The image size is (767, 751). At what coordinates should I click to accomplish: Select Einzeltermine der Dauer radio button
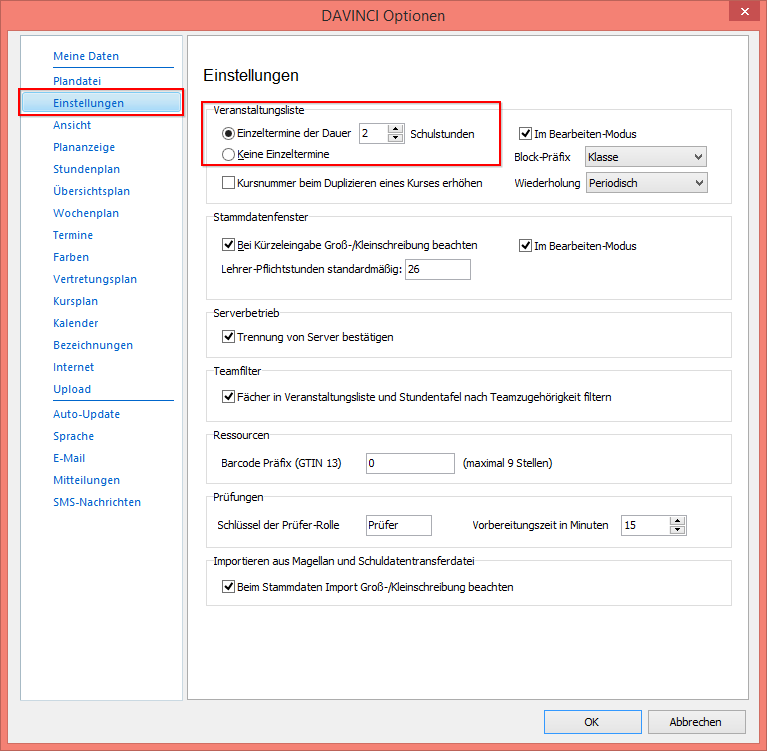pyautogui.click(x=228, y=133)
